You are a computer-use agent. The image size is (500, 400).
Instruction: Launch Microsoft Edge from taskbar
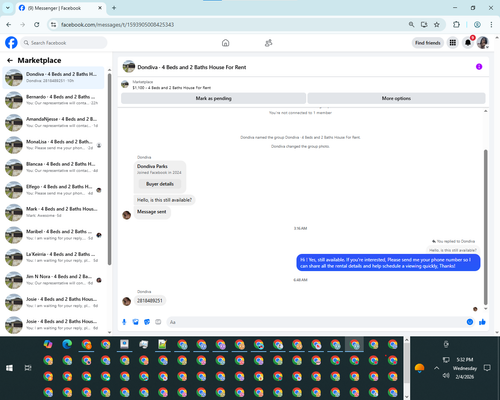[67, 344]
